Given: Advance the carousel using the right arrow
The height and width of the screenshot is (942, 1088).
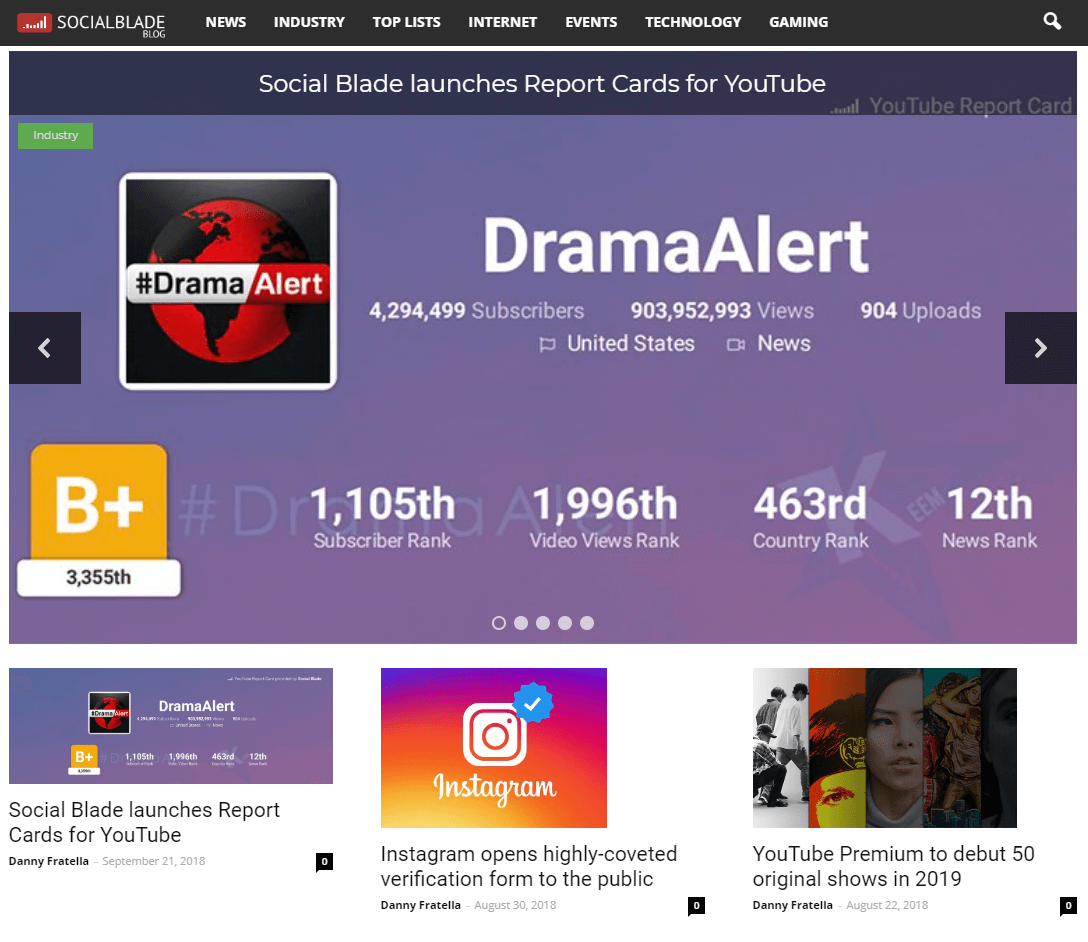Looking at the screenshot, I should click(x=1040, y=348).
